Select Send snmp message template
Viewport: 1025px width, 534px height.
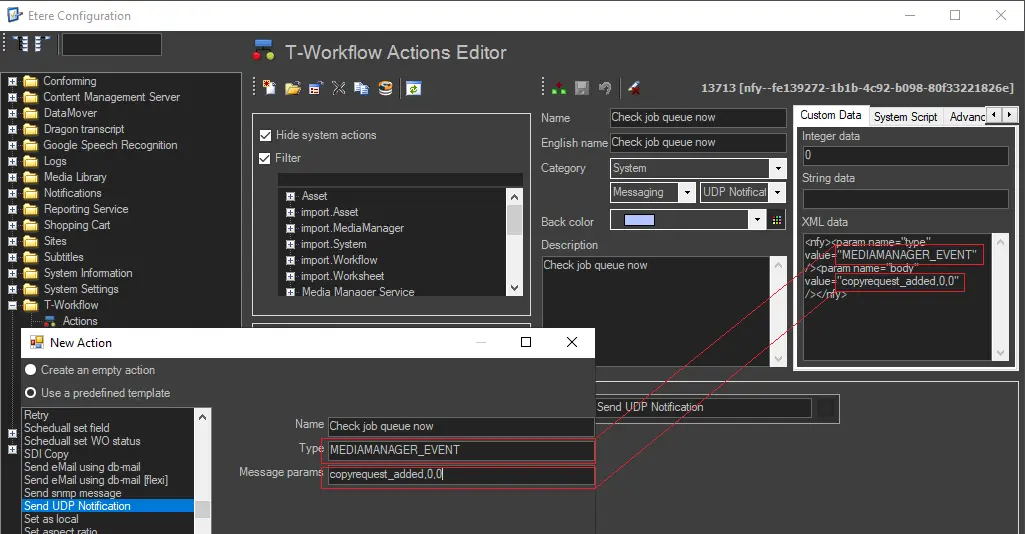point(72,493)
